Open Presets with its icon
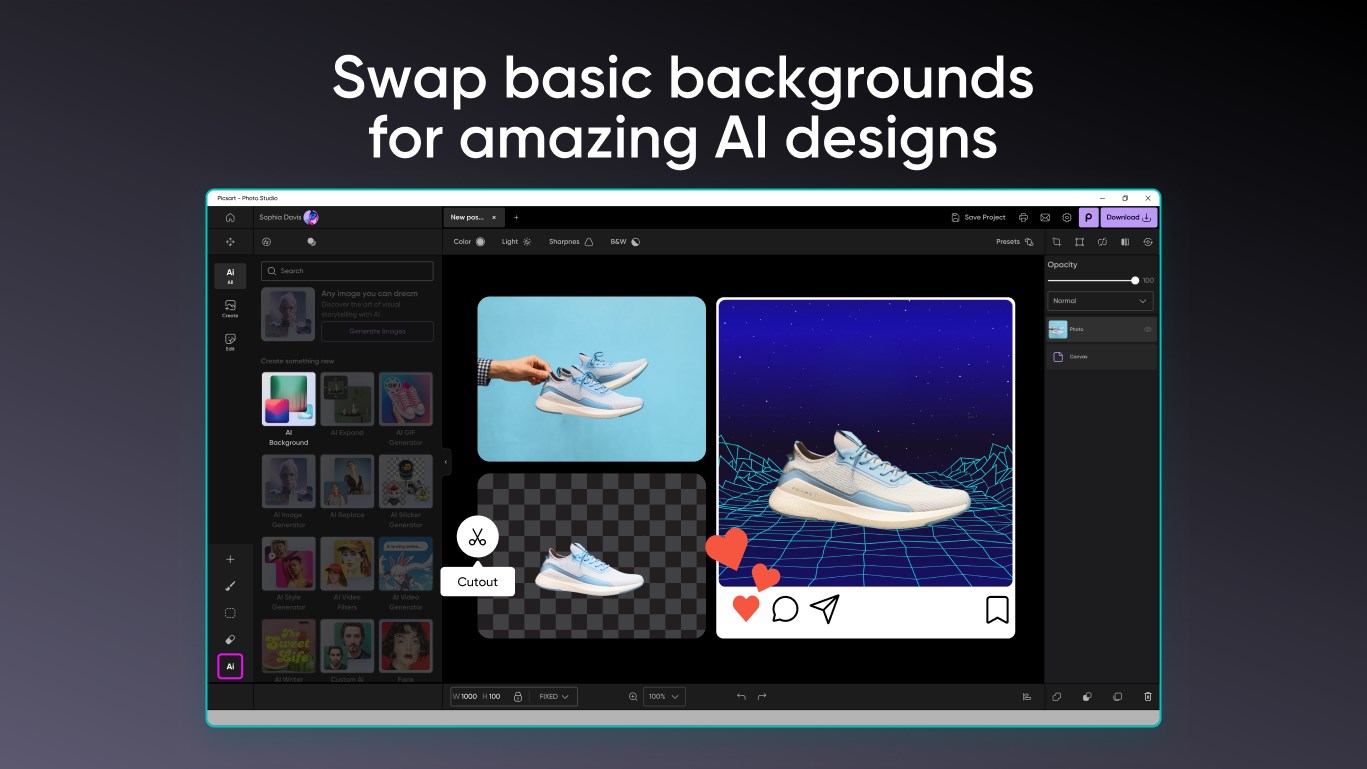Image resolution: width=1367 pixels, height=769 pixels. tap(1012, 241)
